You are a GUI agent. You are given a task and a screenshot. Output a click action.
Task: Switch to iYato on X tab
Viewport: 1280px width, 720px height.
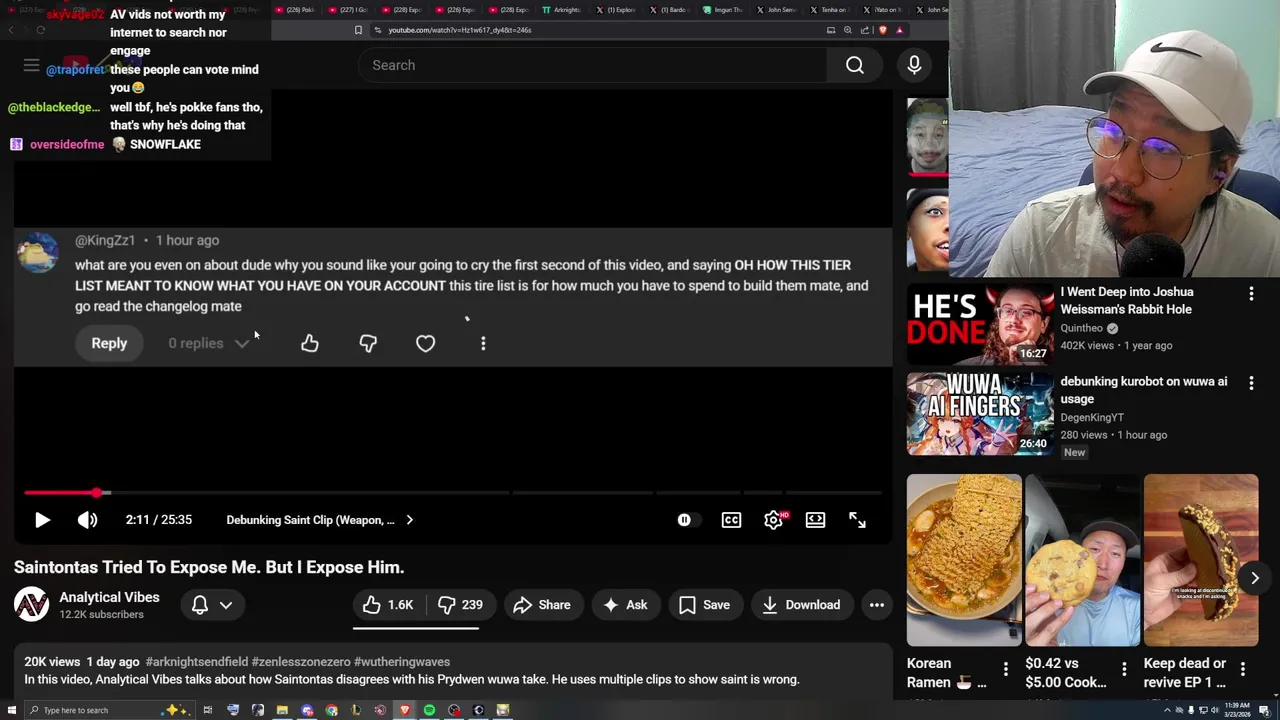[x=883, y=10]
